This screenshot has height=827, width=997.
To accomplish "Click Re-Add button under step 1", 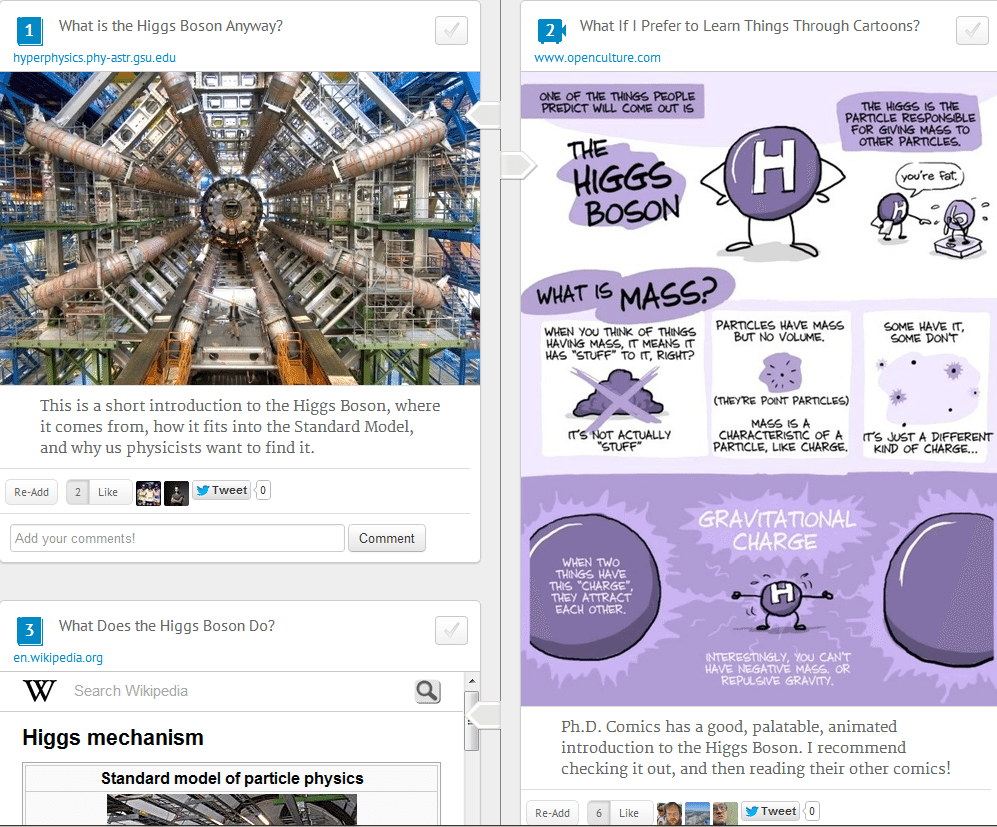I will pyautogui.click(x=32, y=492).
